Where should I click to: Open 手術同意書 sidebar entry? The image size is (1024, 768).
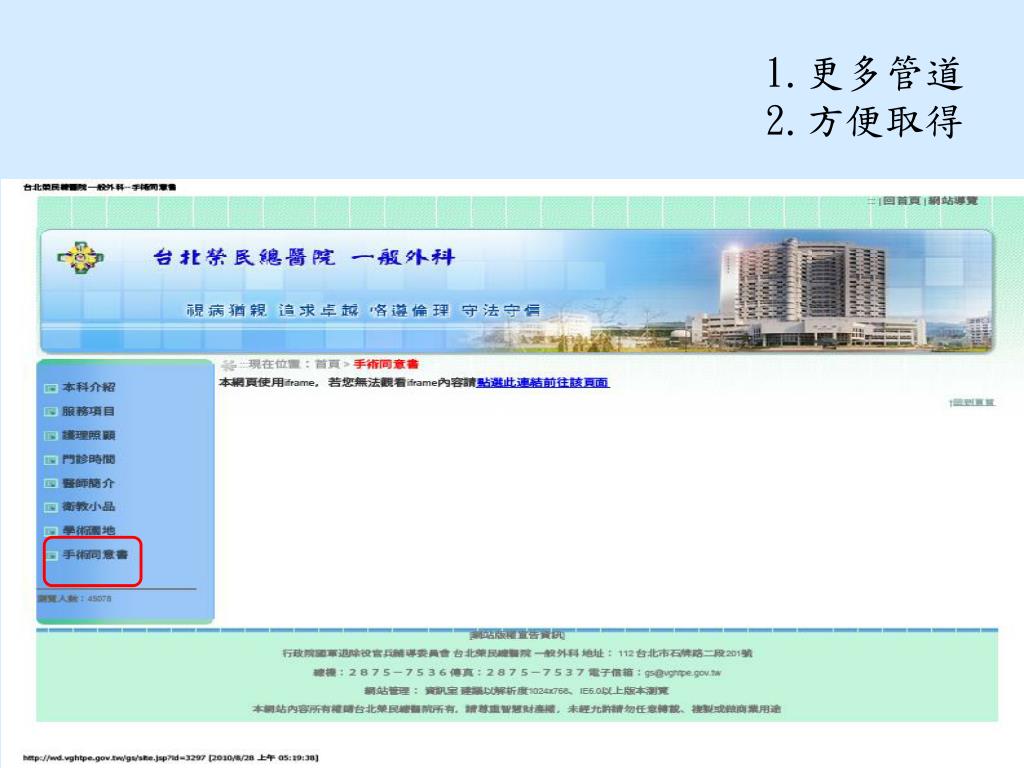(x=95, y=554)
